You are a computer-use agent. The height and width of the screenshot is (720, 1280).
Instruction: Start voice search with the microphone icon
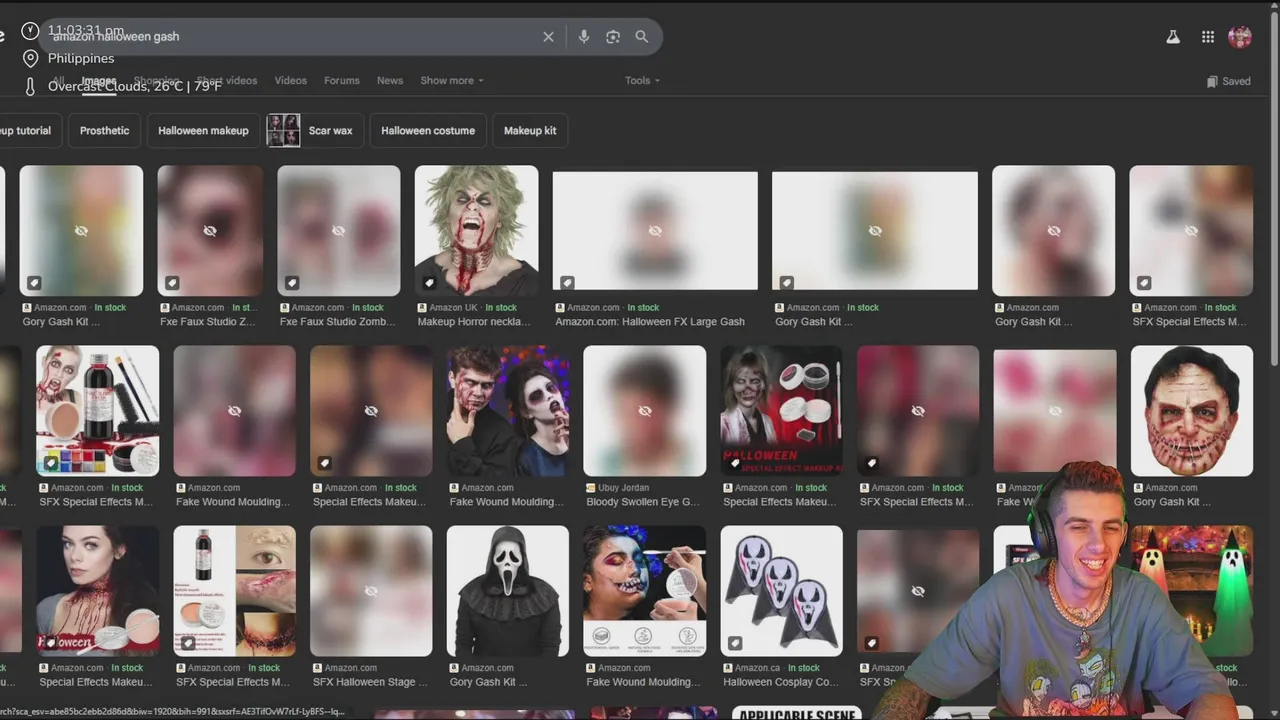point(584,37)
